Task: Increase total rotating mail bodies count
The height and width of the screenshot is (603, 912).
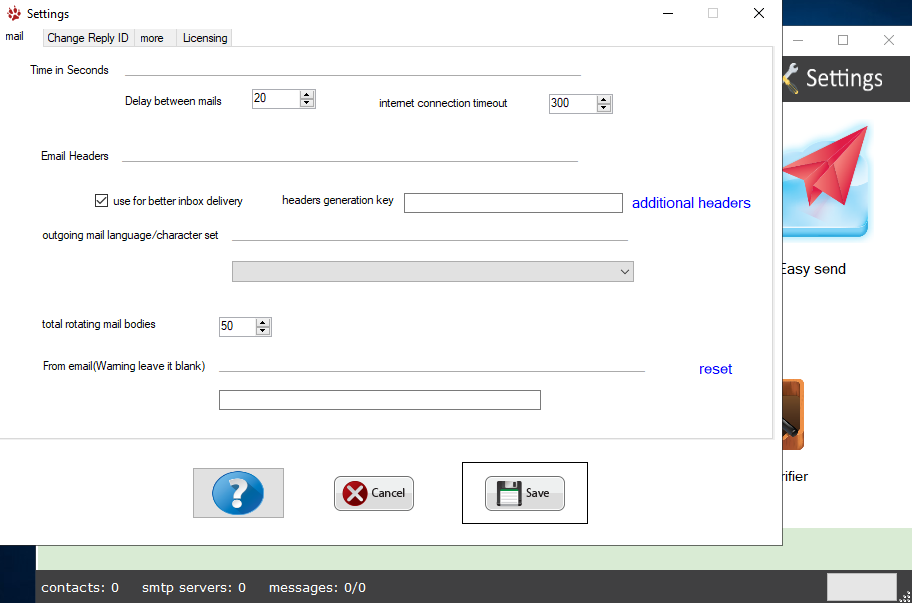Action: coord(263,322)
